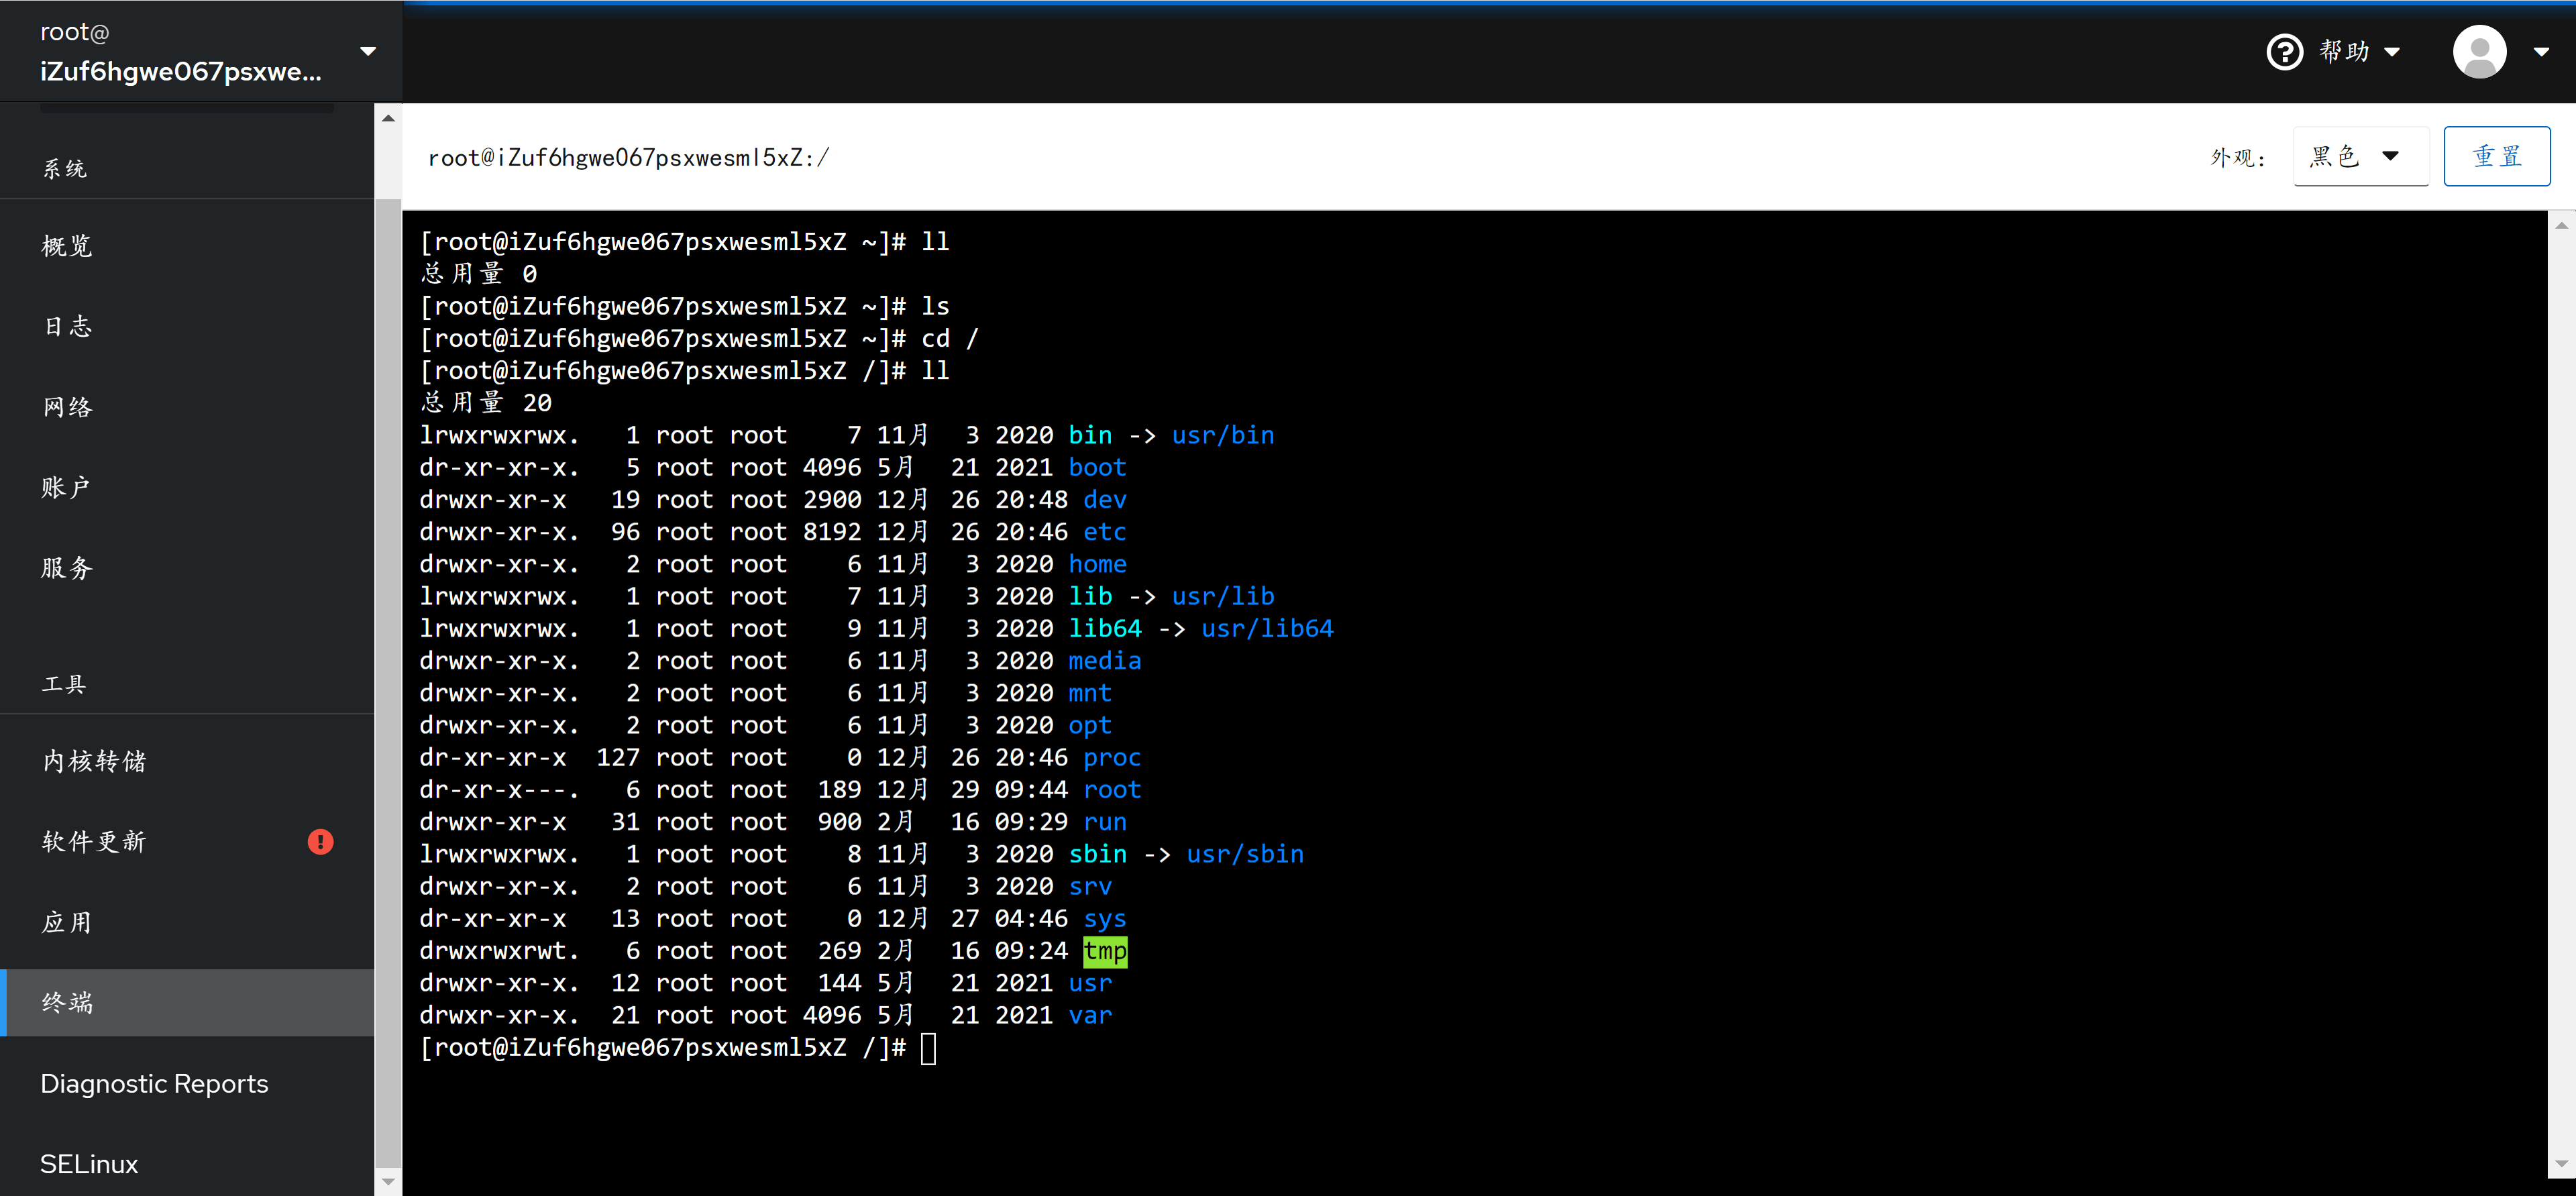Image resolution: width=2576 pixels, height=1196 pixels.
Task: Open 服务 services in sidebar
Action: coord(67,568)
